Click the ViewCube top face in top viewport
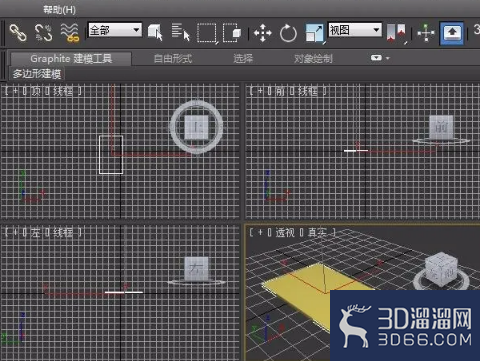 pyautogui.click(x=197, y=127)
